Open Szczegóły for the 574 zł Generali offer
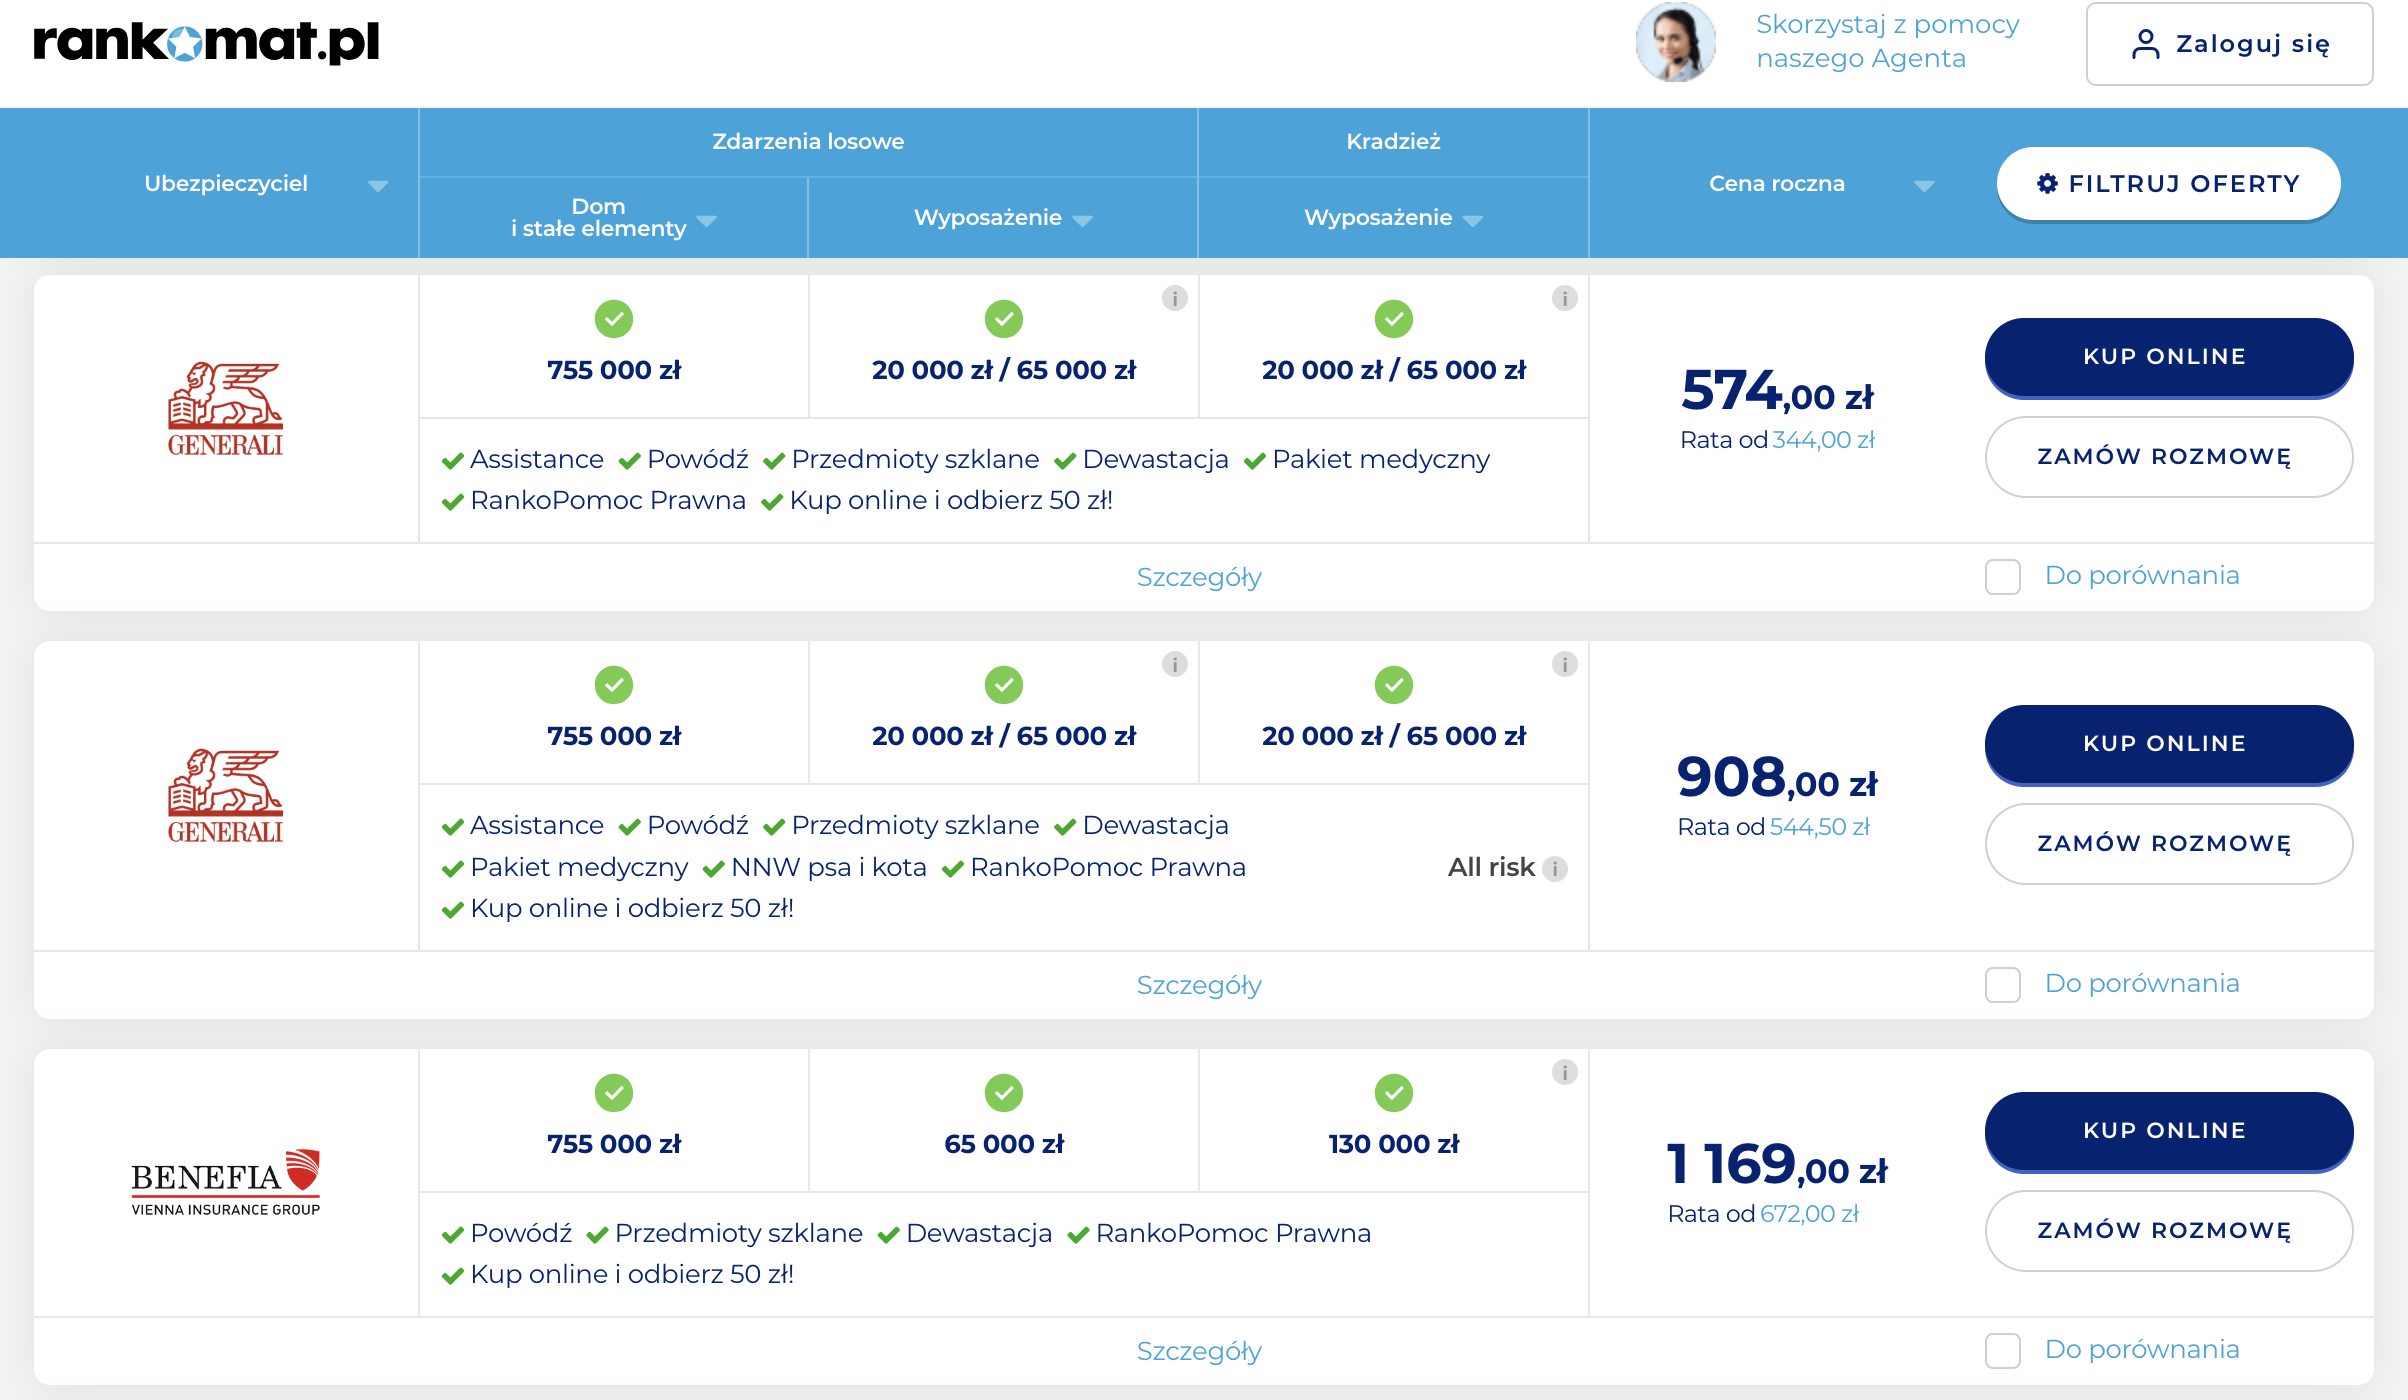Viewport: 2408px width, 1400px height. (x=1199, y=577)
